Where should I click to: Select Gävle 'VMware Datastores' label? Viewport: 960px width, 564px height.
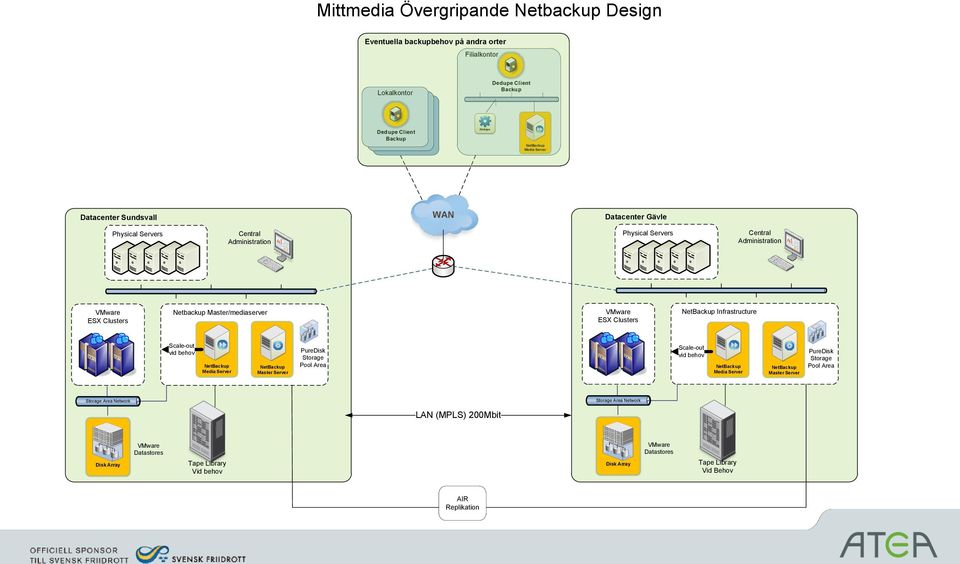point(659,448)
